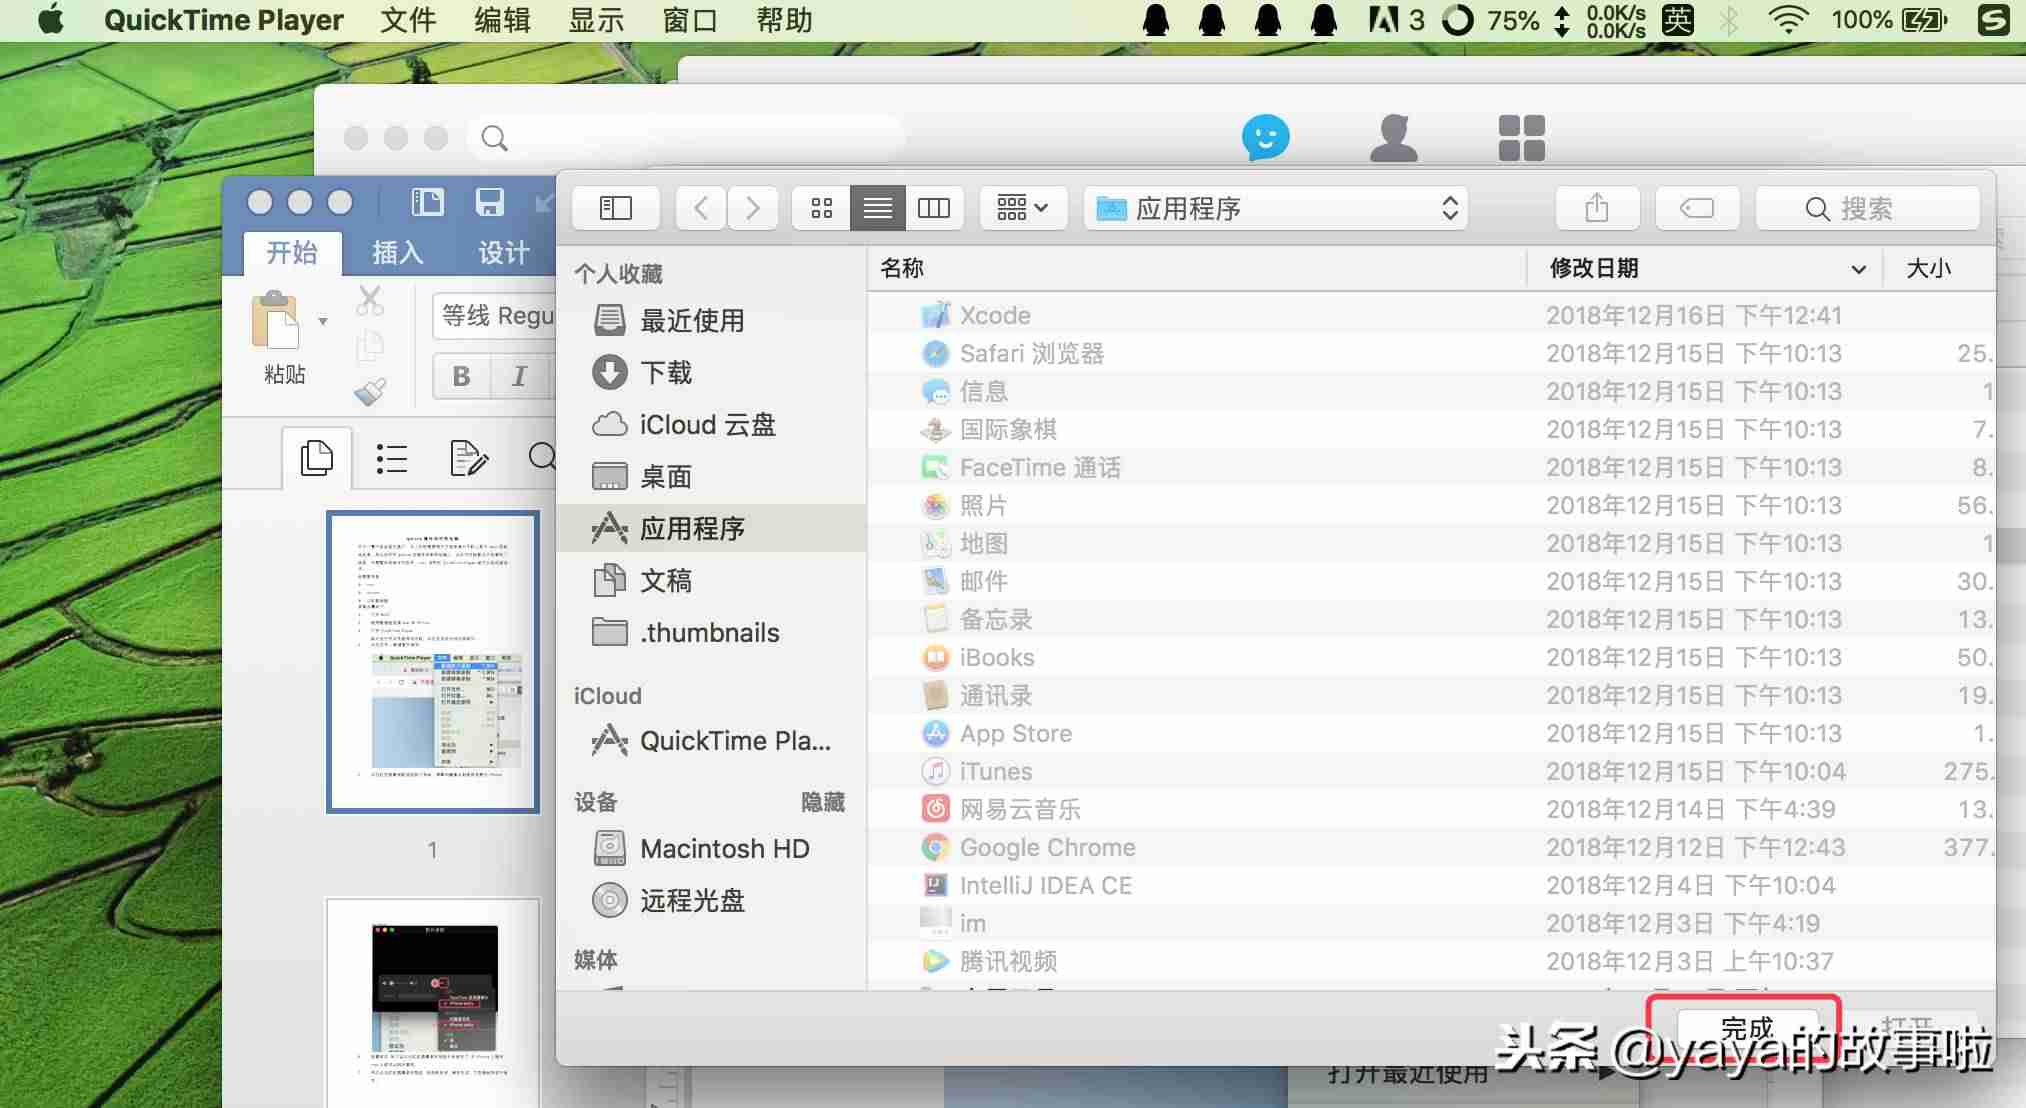Switch file dialog to column view
The image size is (2026, 1108).
pos(934,208)
